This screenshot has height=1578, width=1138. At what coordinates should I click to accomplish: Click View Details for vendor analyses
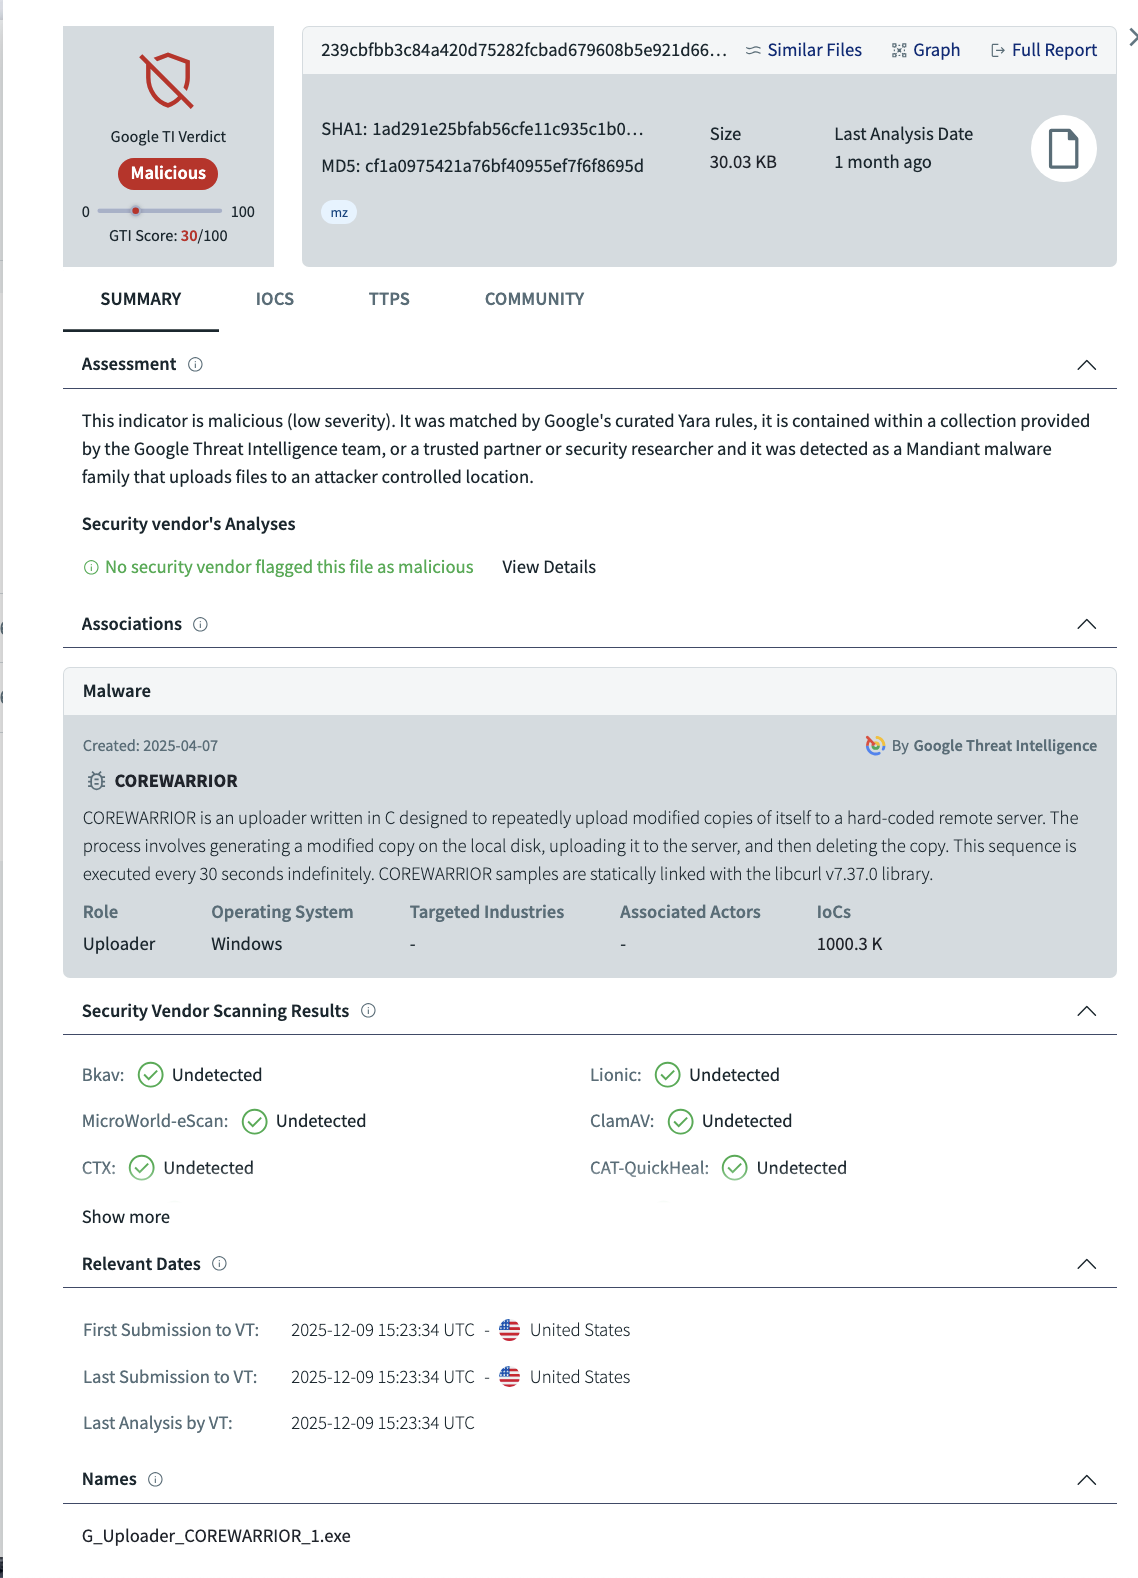[549, 567]
